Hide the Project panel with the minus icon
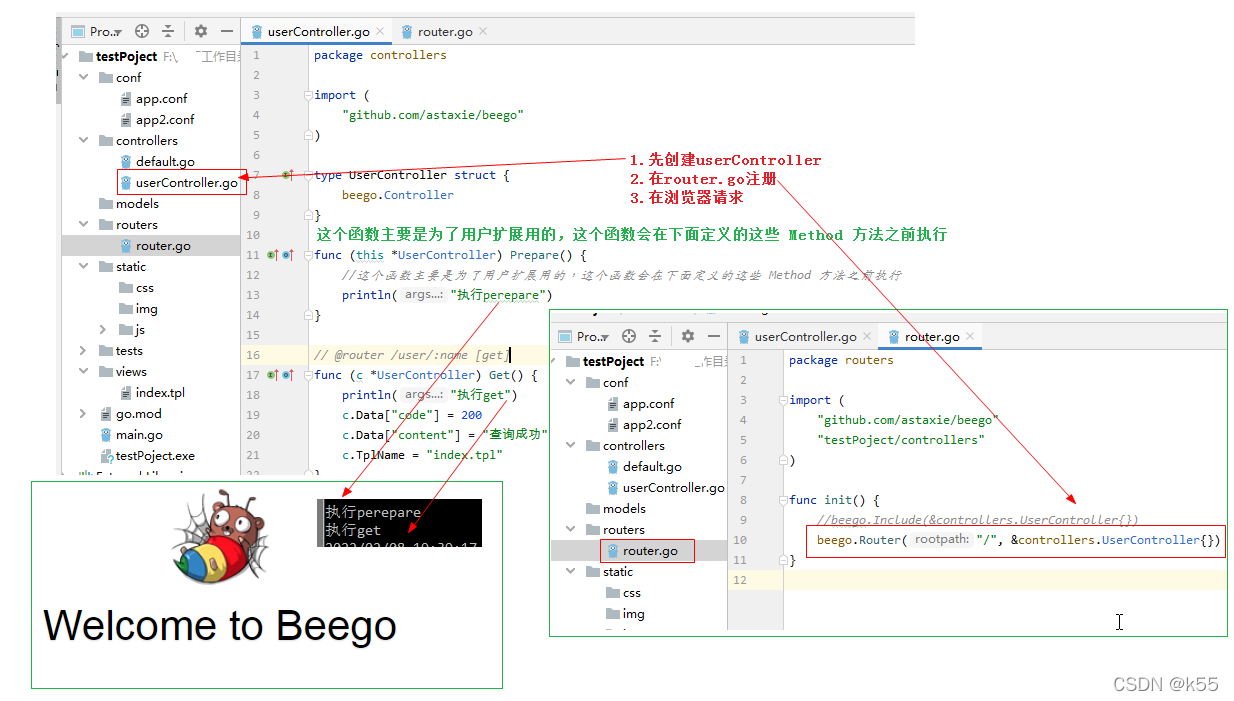Image resolution: width=1234 pixels, height=701 pixels. coord(226,31)
